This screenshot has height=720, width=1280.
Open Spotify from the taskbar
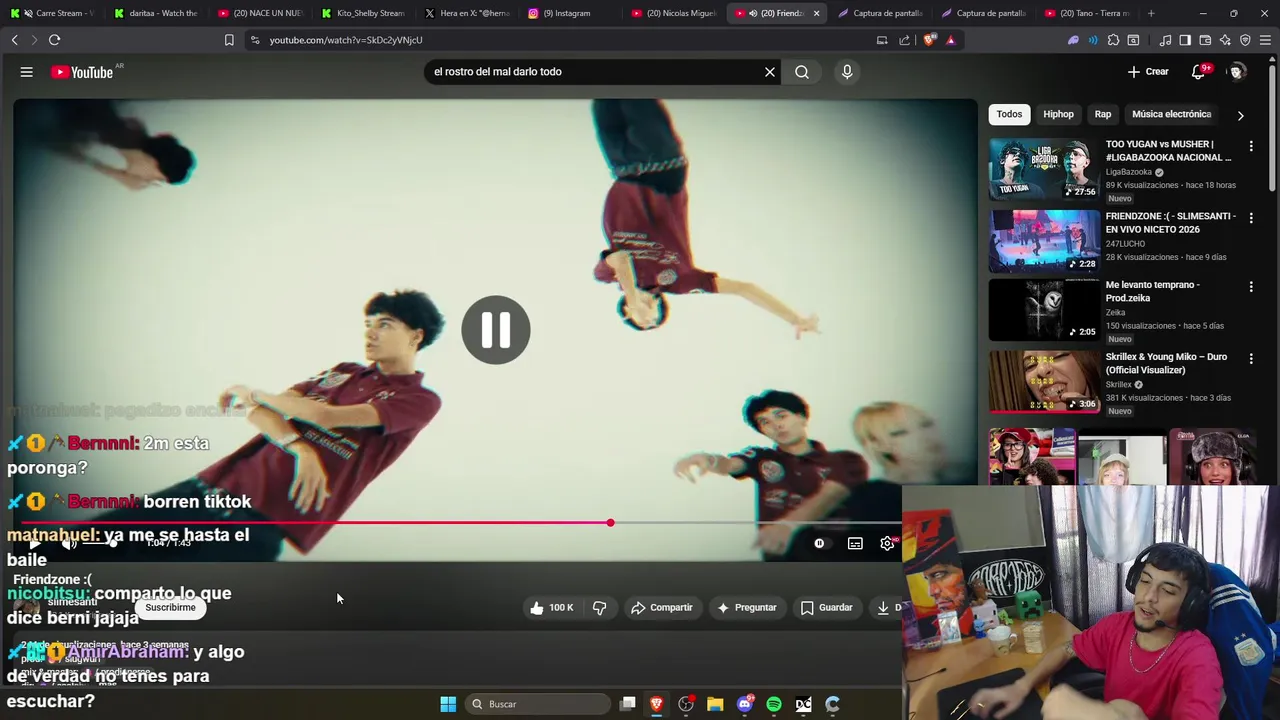774,704
